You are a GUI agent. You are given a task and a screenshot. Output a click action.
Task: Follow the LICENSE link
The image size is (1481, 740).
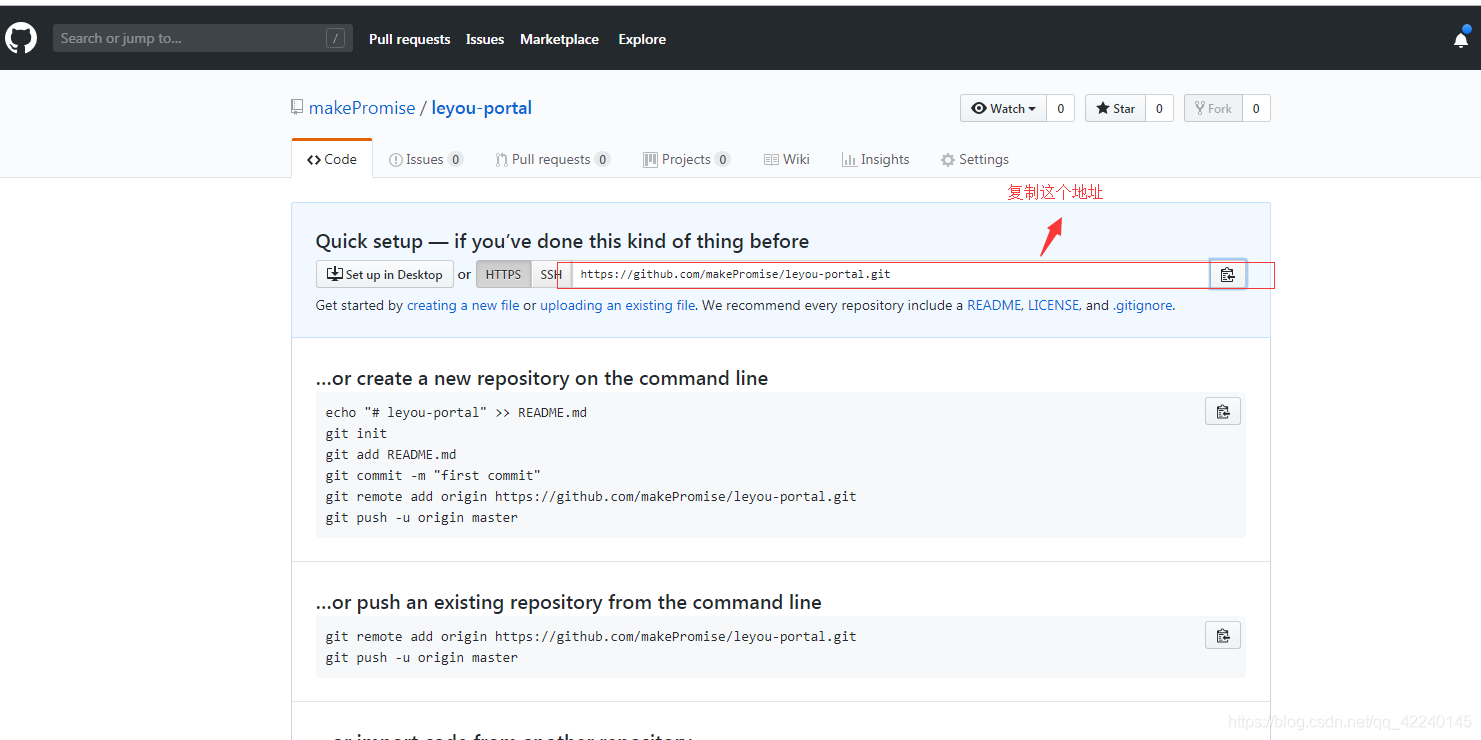[x=1054, y=305]
